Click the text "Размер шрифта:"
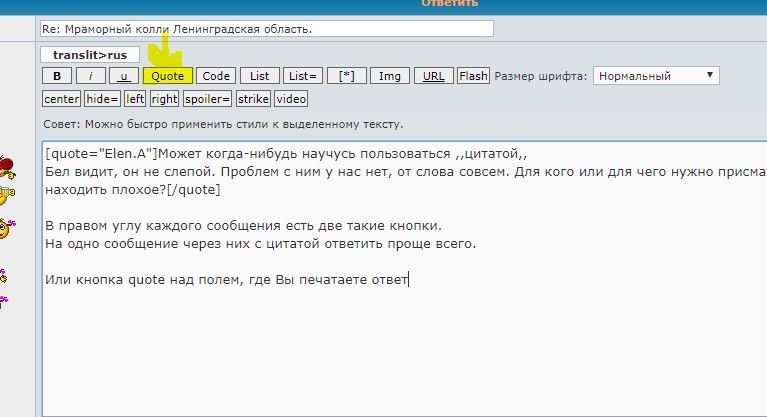This screenshot has width=767, height=417. (x=541, y=76)
